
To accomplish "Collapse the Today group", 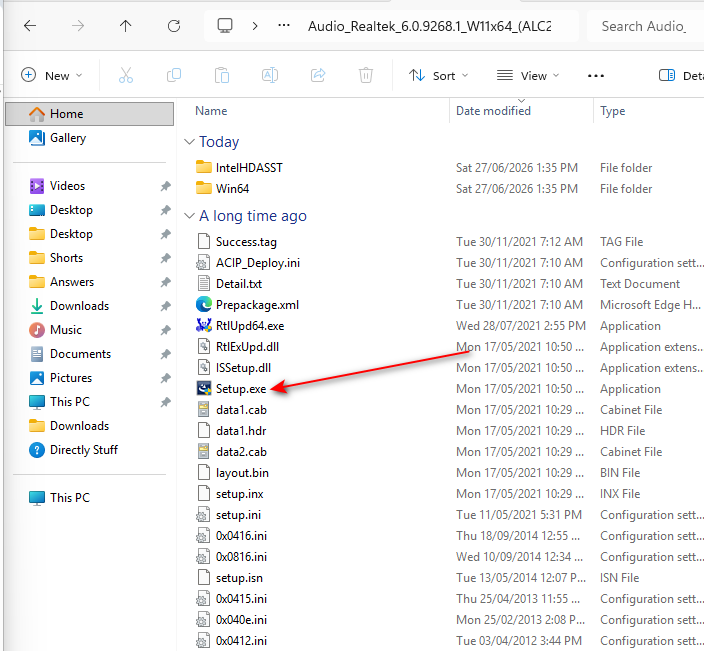I will [x=189, y=142].
